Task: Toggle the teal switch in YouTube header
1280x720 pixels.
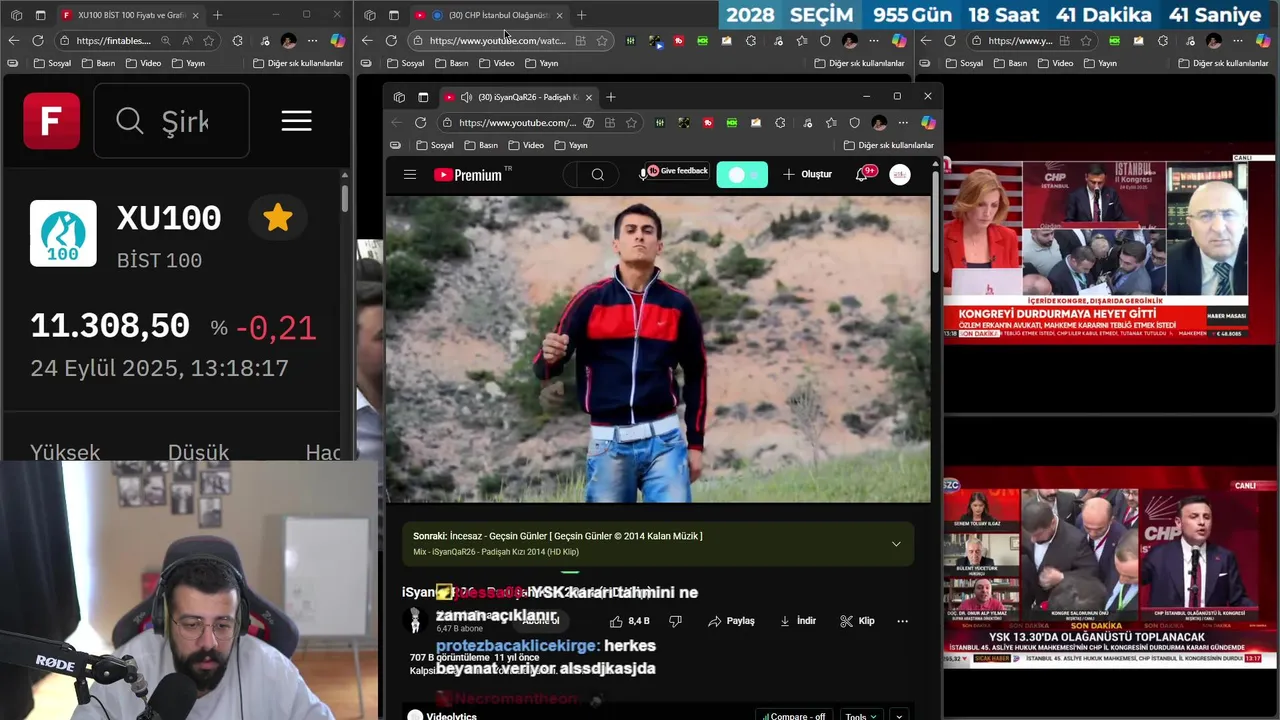Action: [742, 175]
